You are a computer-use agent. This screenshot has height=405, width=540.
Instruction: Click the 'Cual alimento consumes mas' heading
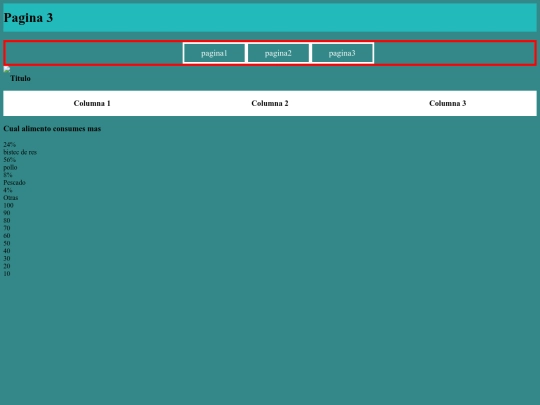pos(52,128)
